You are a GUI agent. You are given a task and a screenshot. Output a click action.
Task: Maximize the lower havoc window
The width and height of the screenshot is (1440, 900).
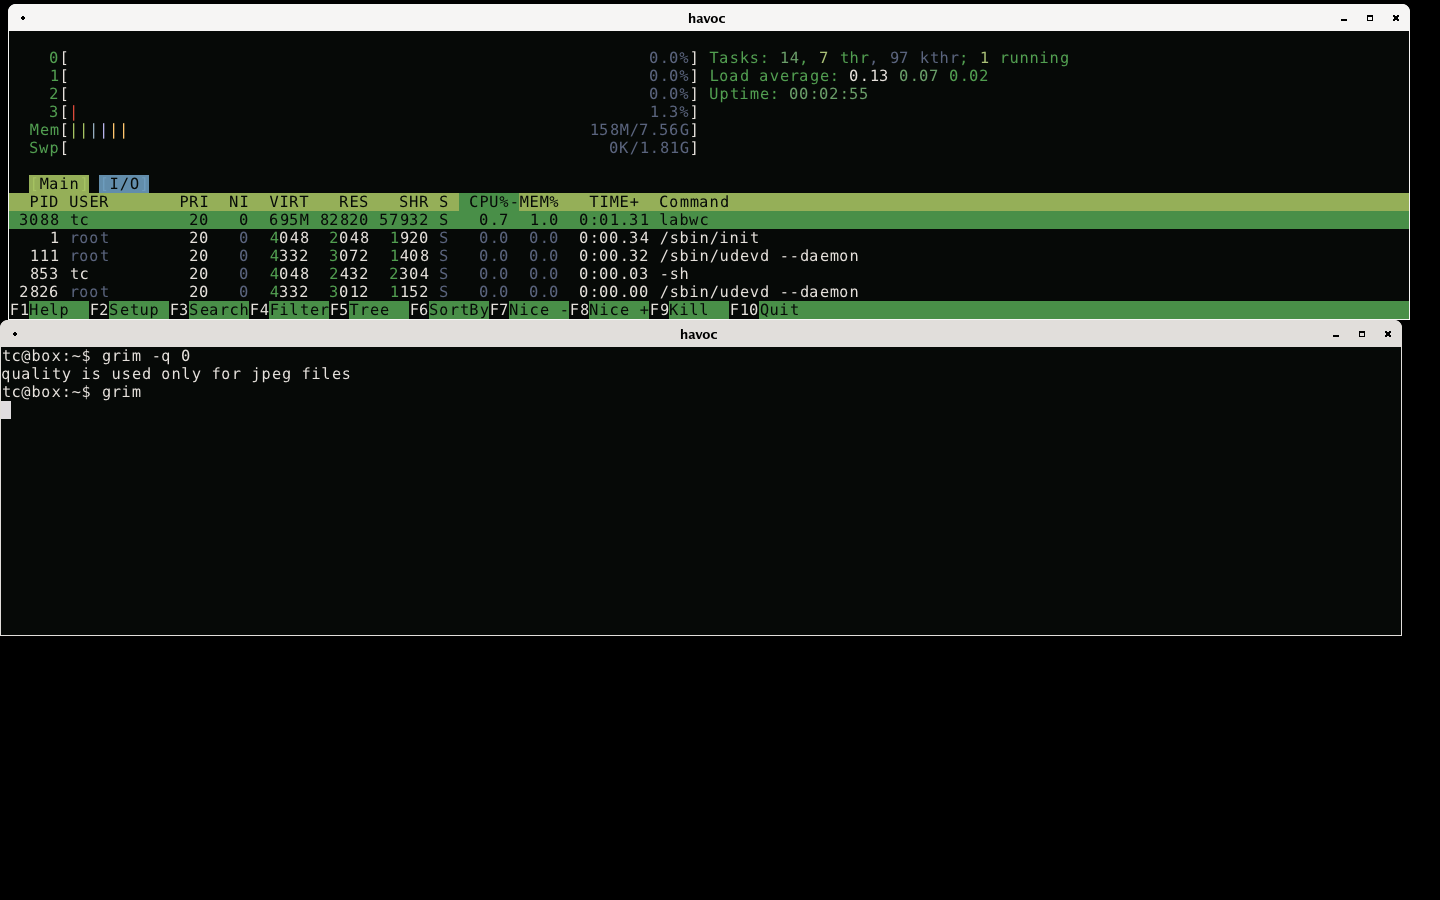click(x=1362, y=334)
